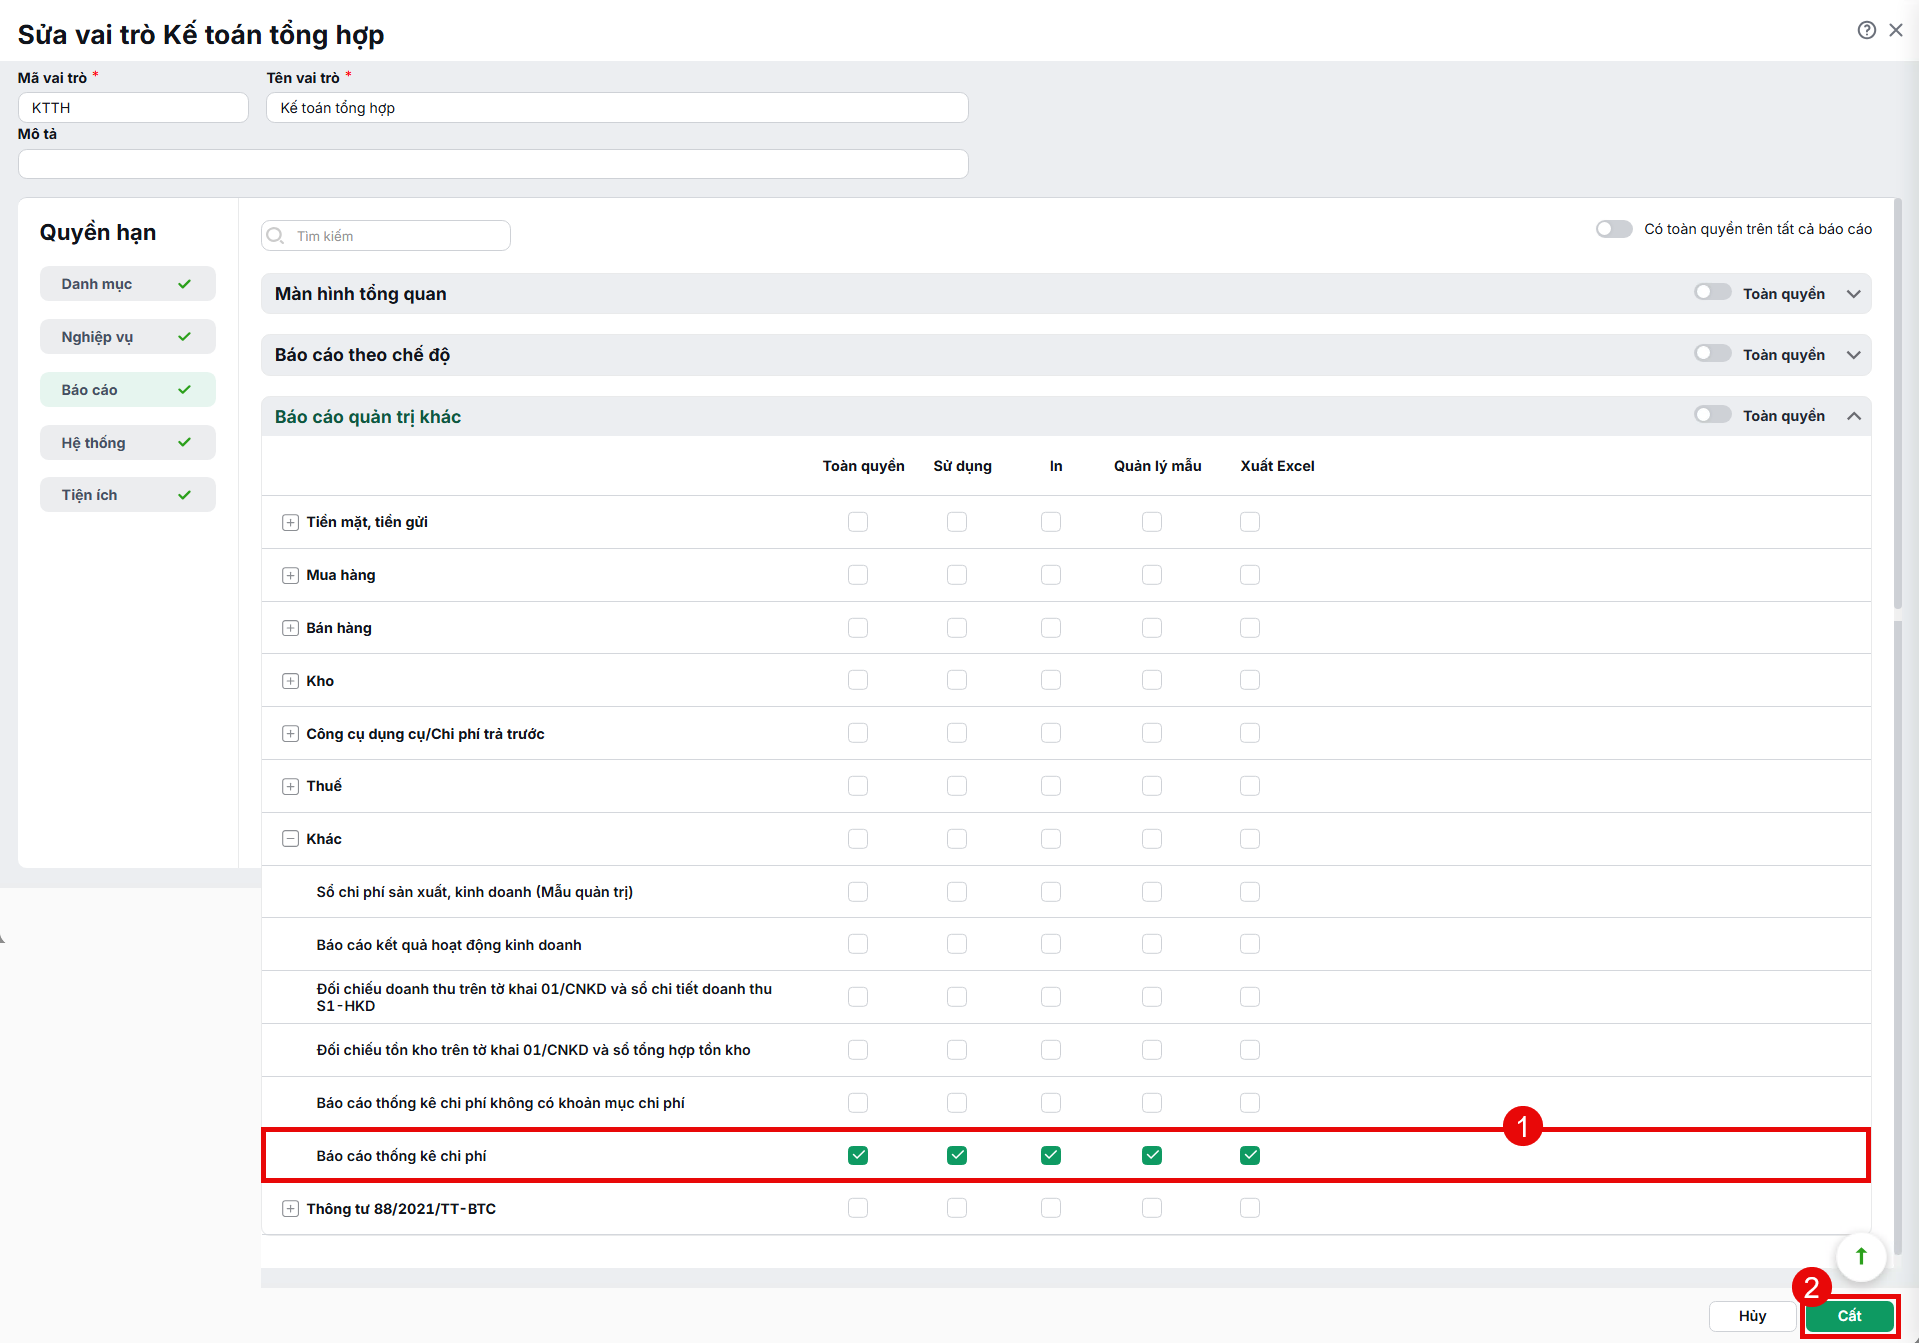Image resolution: width=1919 pixels, height=1343 pixels.
Task: Click the Mô tả description field
Action: click(x=493, y=164)
